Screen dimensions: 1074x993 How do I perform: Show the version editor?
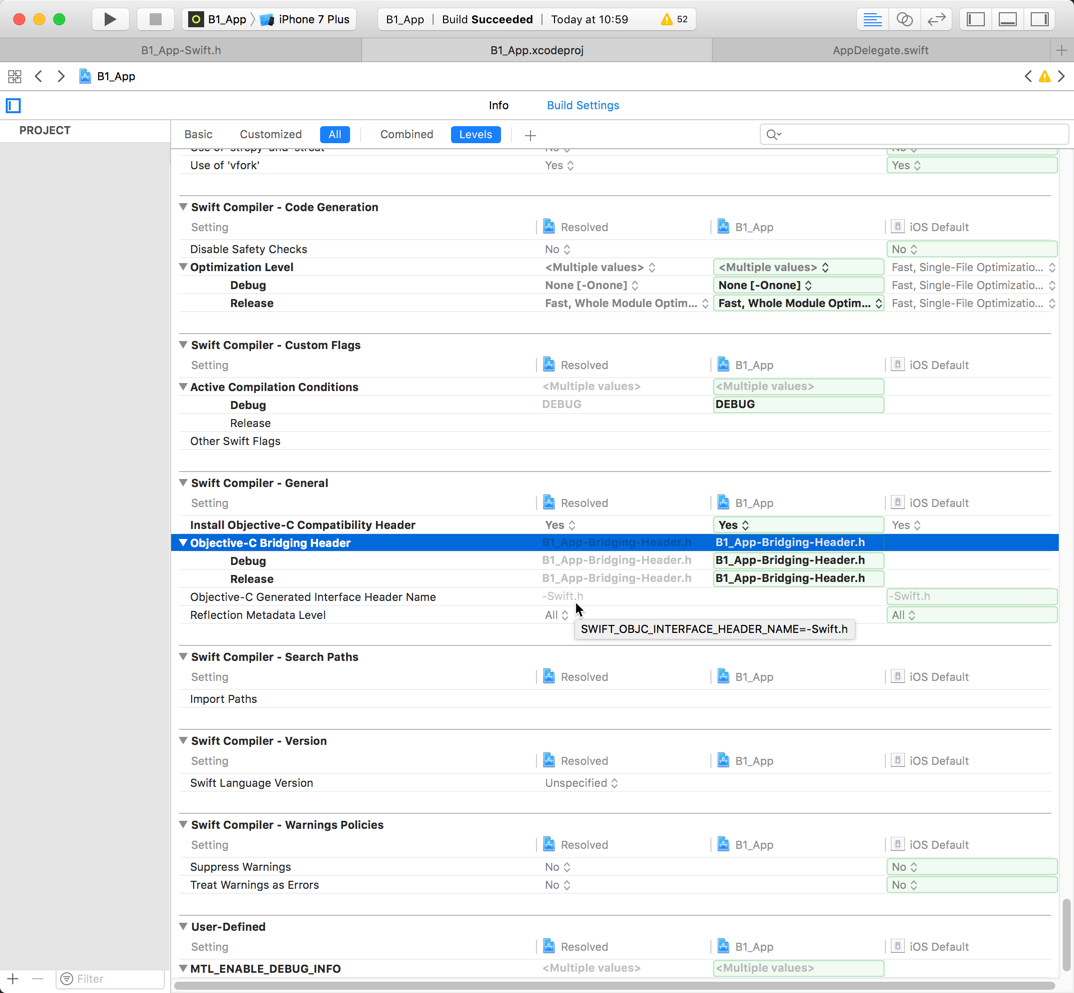[936, 19]
